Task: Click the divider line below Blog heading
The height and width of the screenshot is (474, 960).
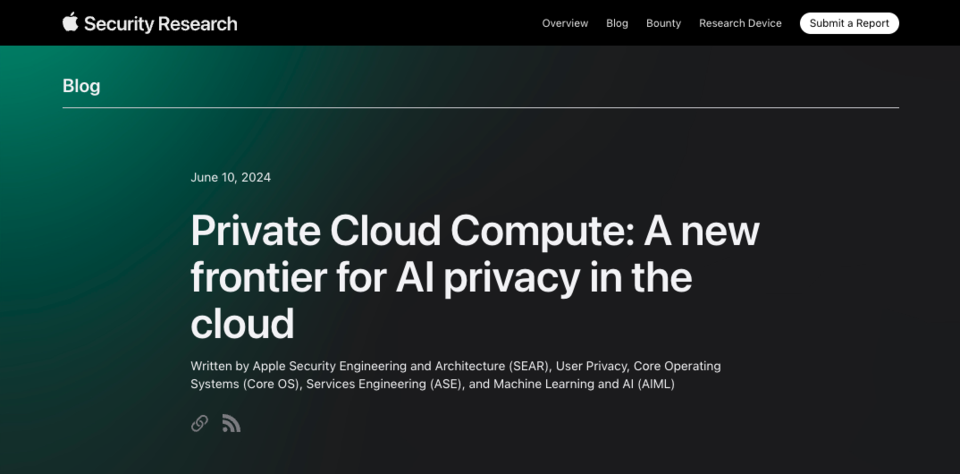Action: (x=480, y=107)
